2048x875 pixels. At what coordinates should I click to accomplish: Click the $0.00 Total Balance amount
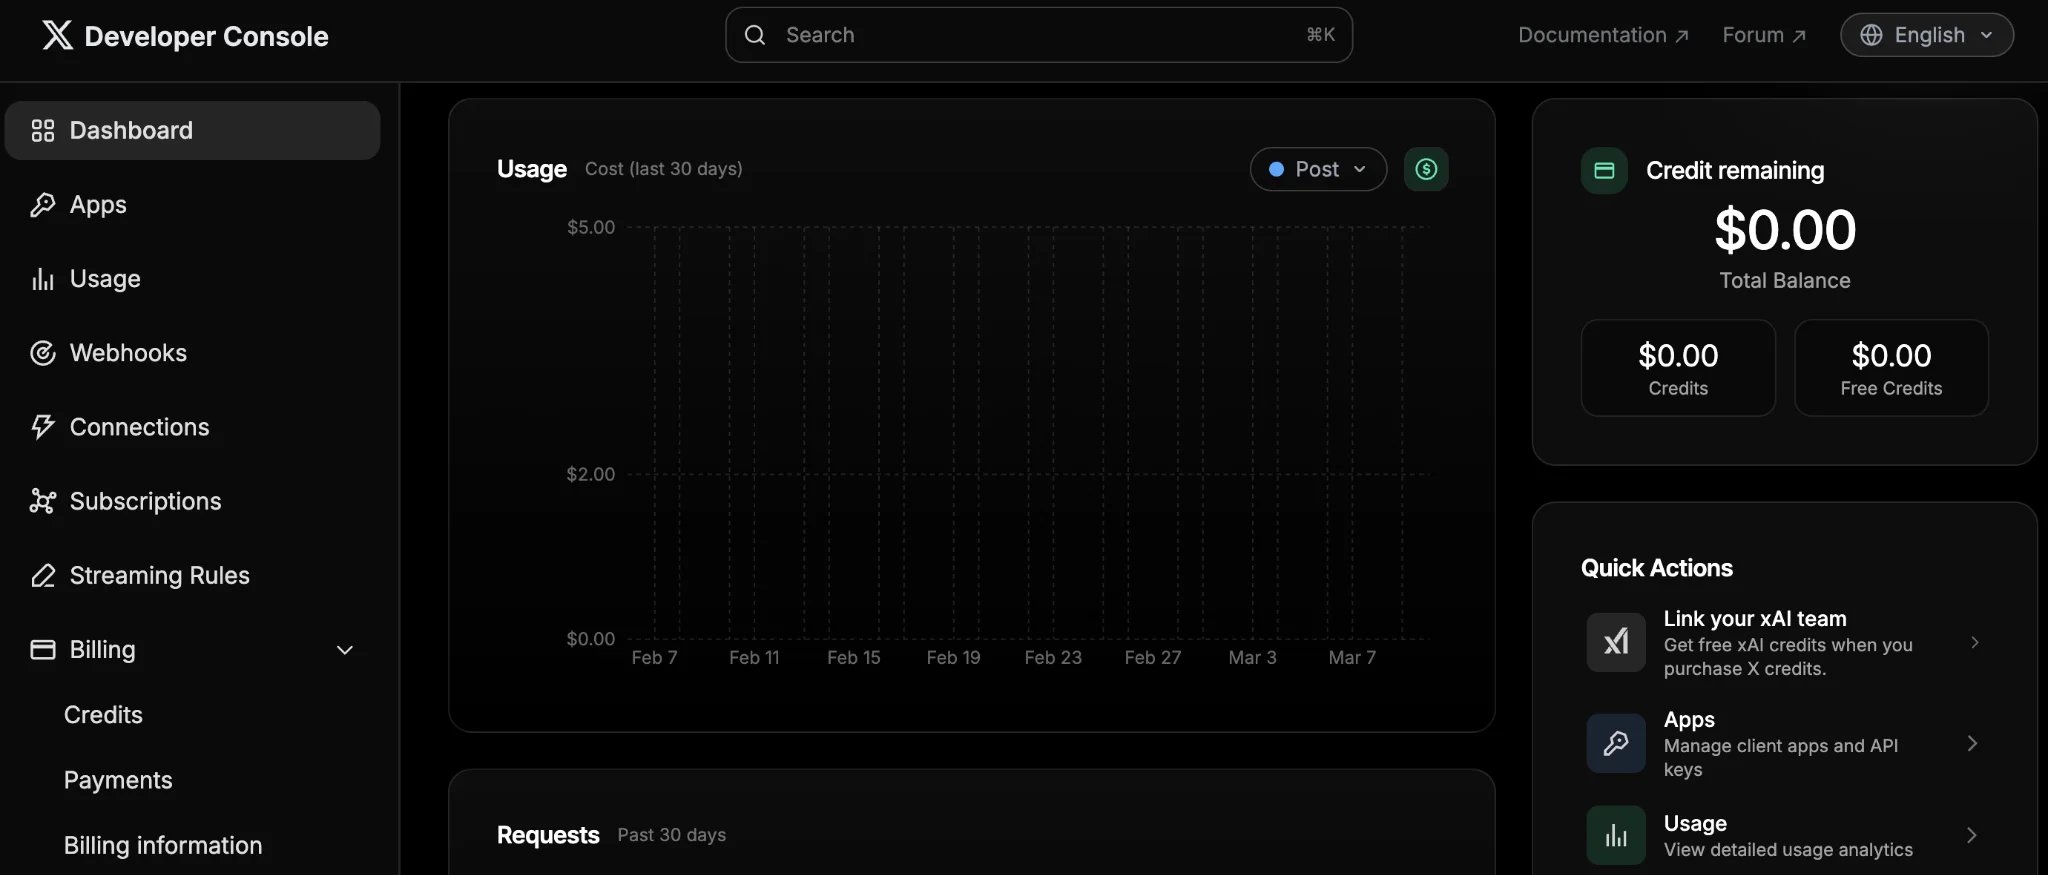click(x=1785, y=230)
